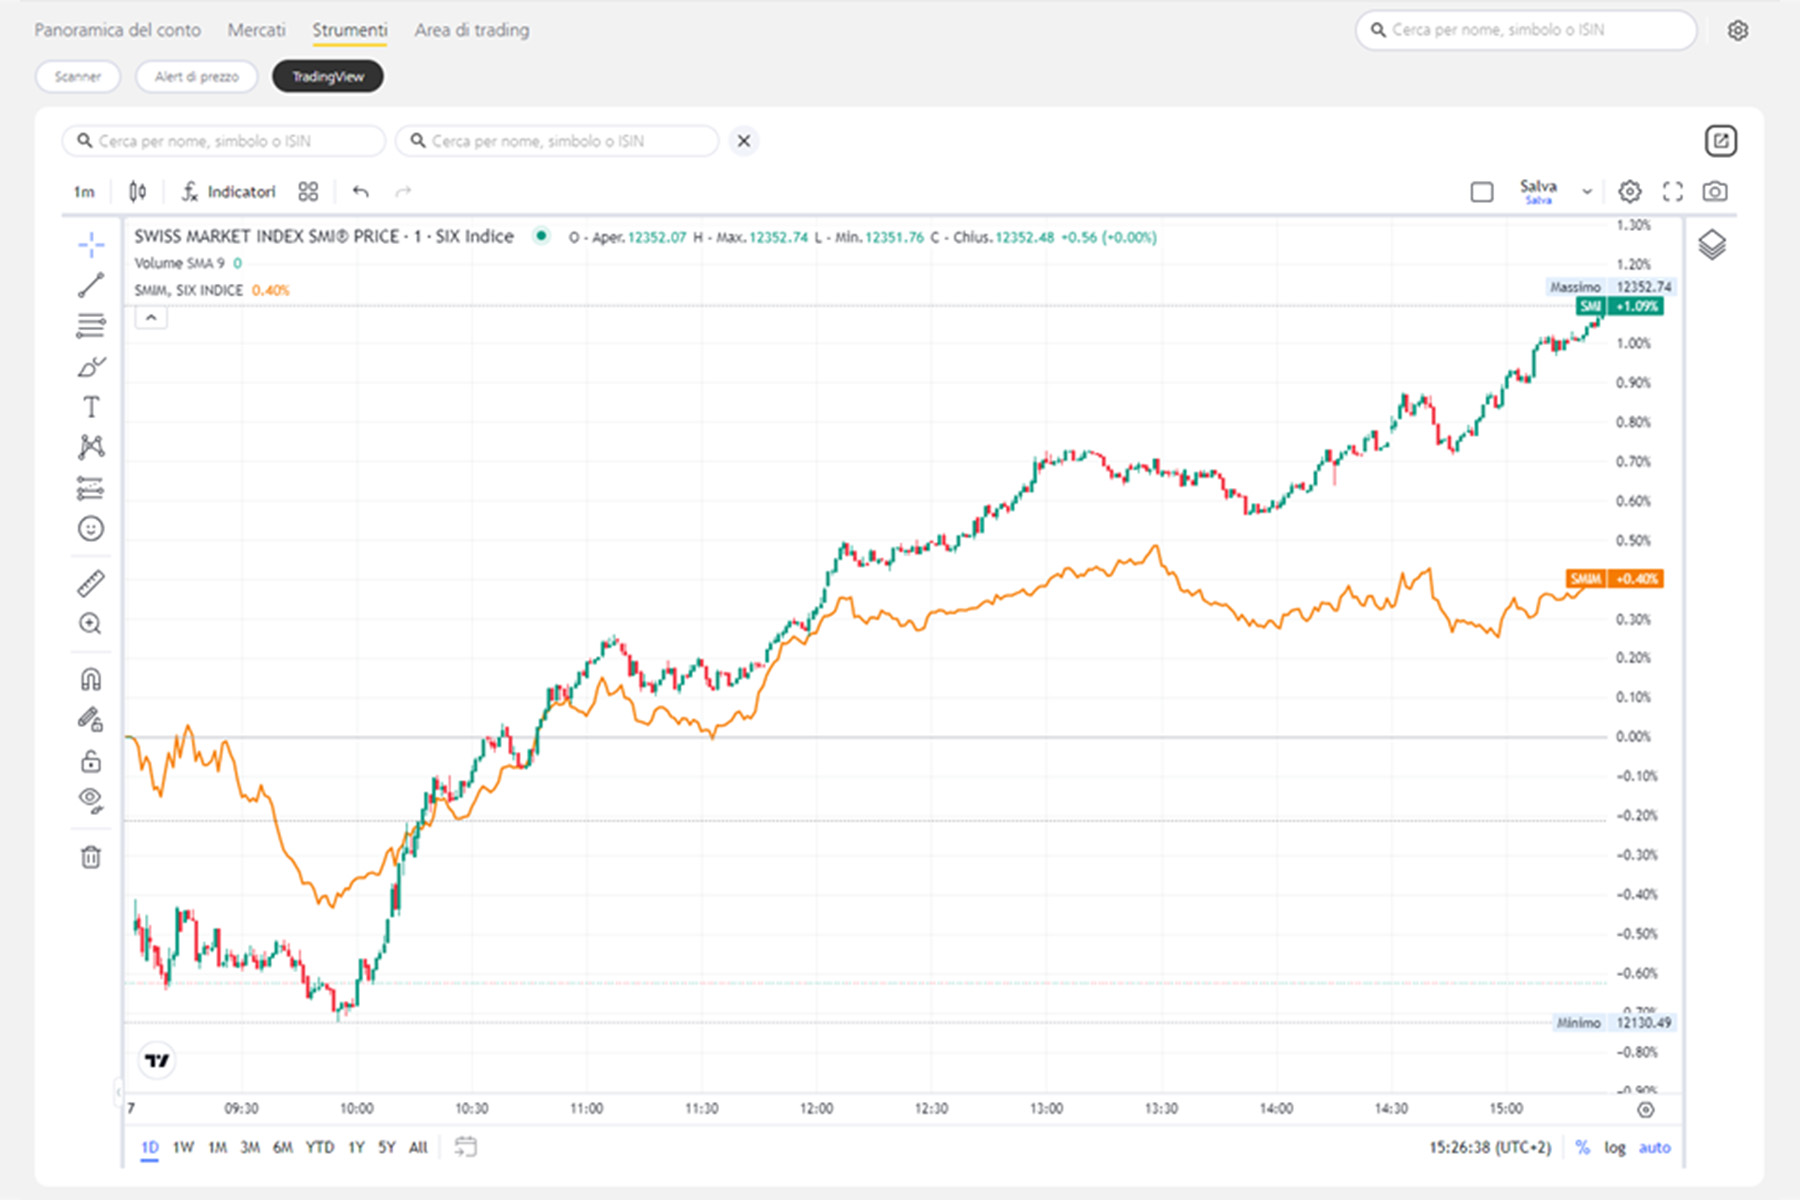This screenshot has width=1800, height=1200.
Task: Expand the Salva dropdown arrow
Action: (x=1587, y=192)
